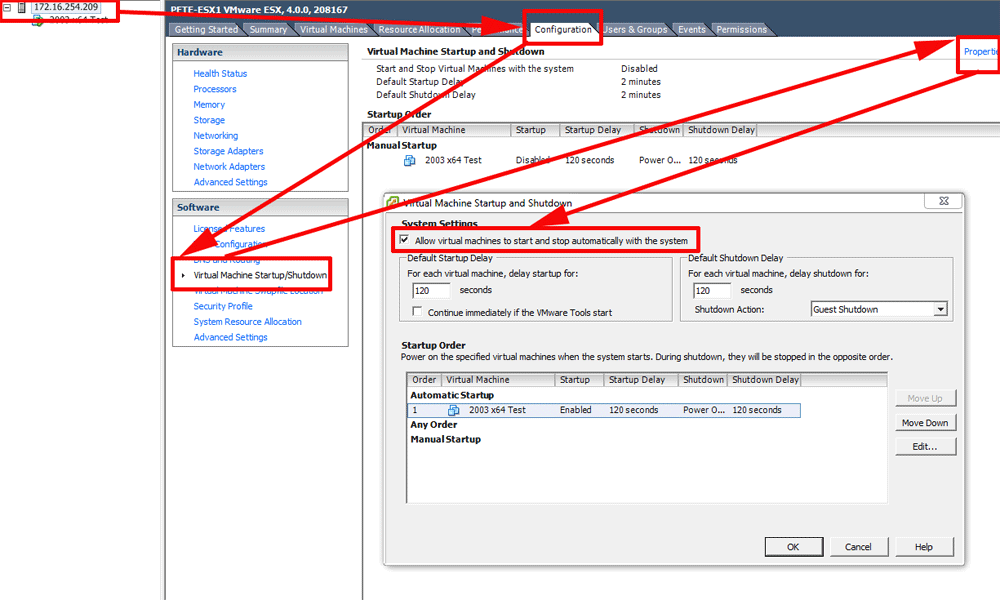The image size is (1000, 600).
Task: Click the 'Any Order' group heading
Action: coord(434,425)
